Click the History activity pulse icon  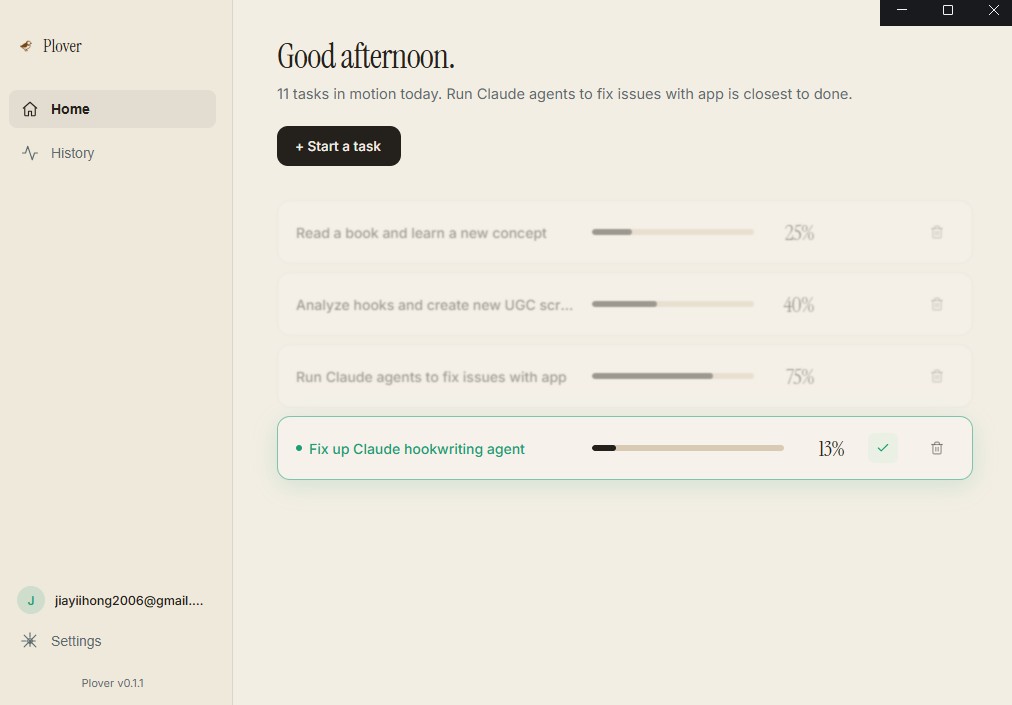30,153
